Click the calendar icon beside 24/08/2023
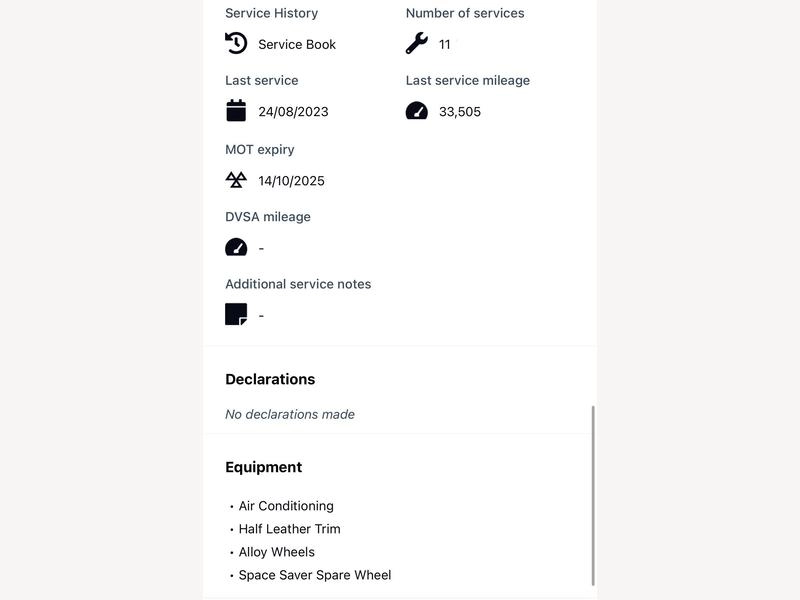The image size is (800, 600). click(x=236, y=111)
